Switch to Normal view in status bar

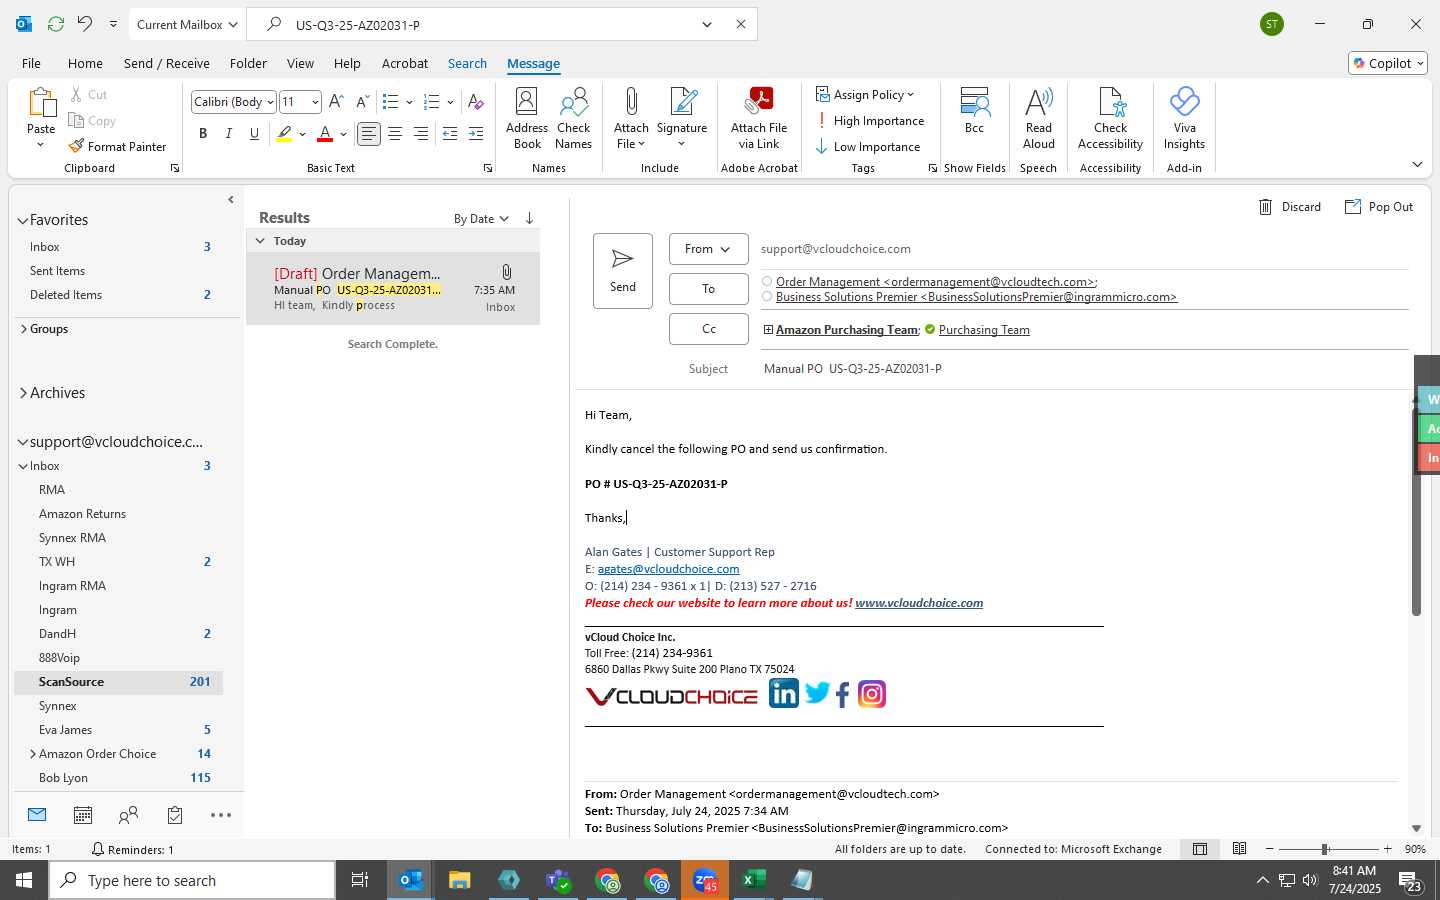tap(1200, 849)
